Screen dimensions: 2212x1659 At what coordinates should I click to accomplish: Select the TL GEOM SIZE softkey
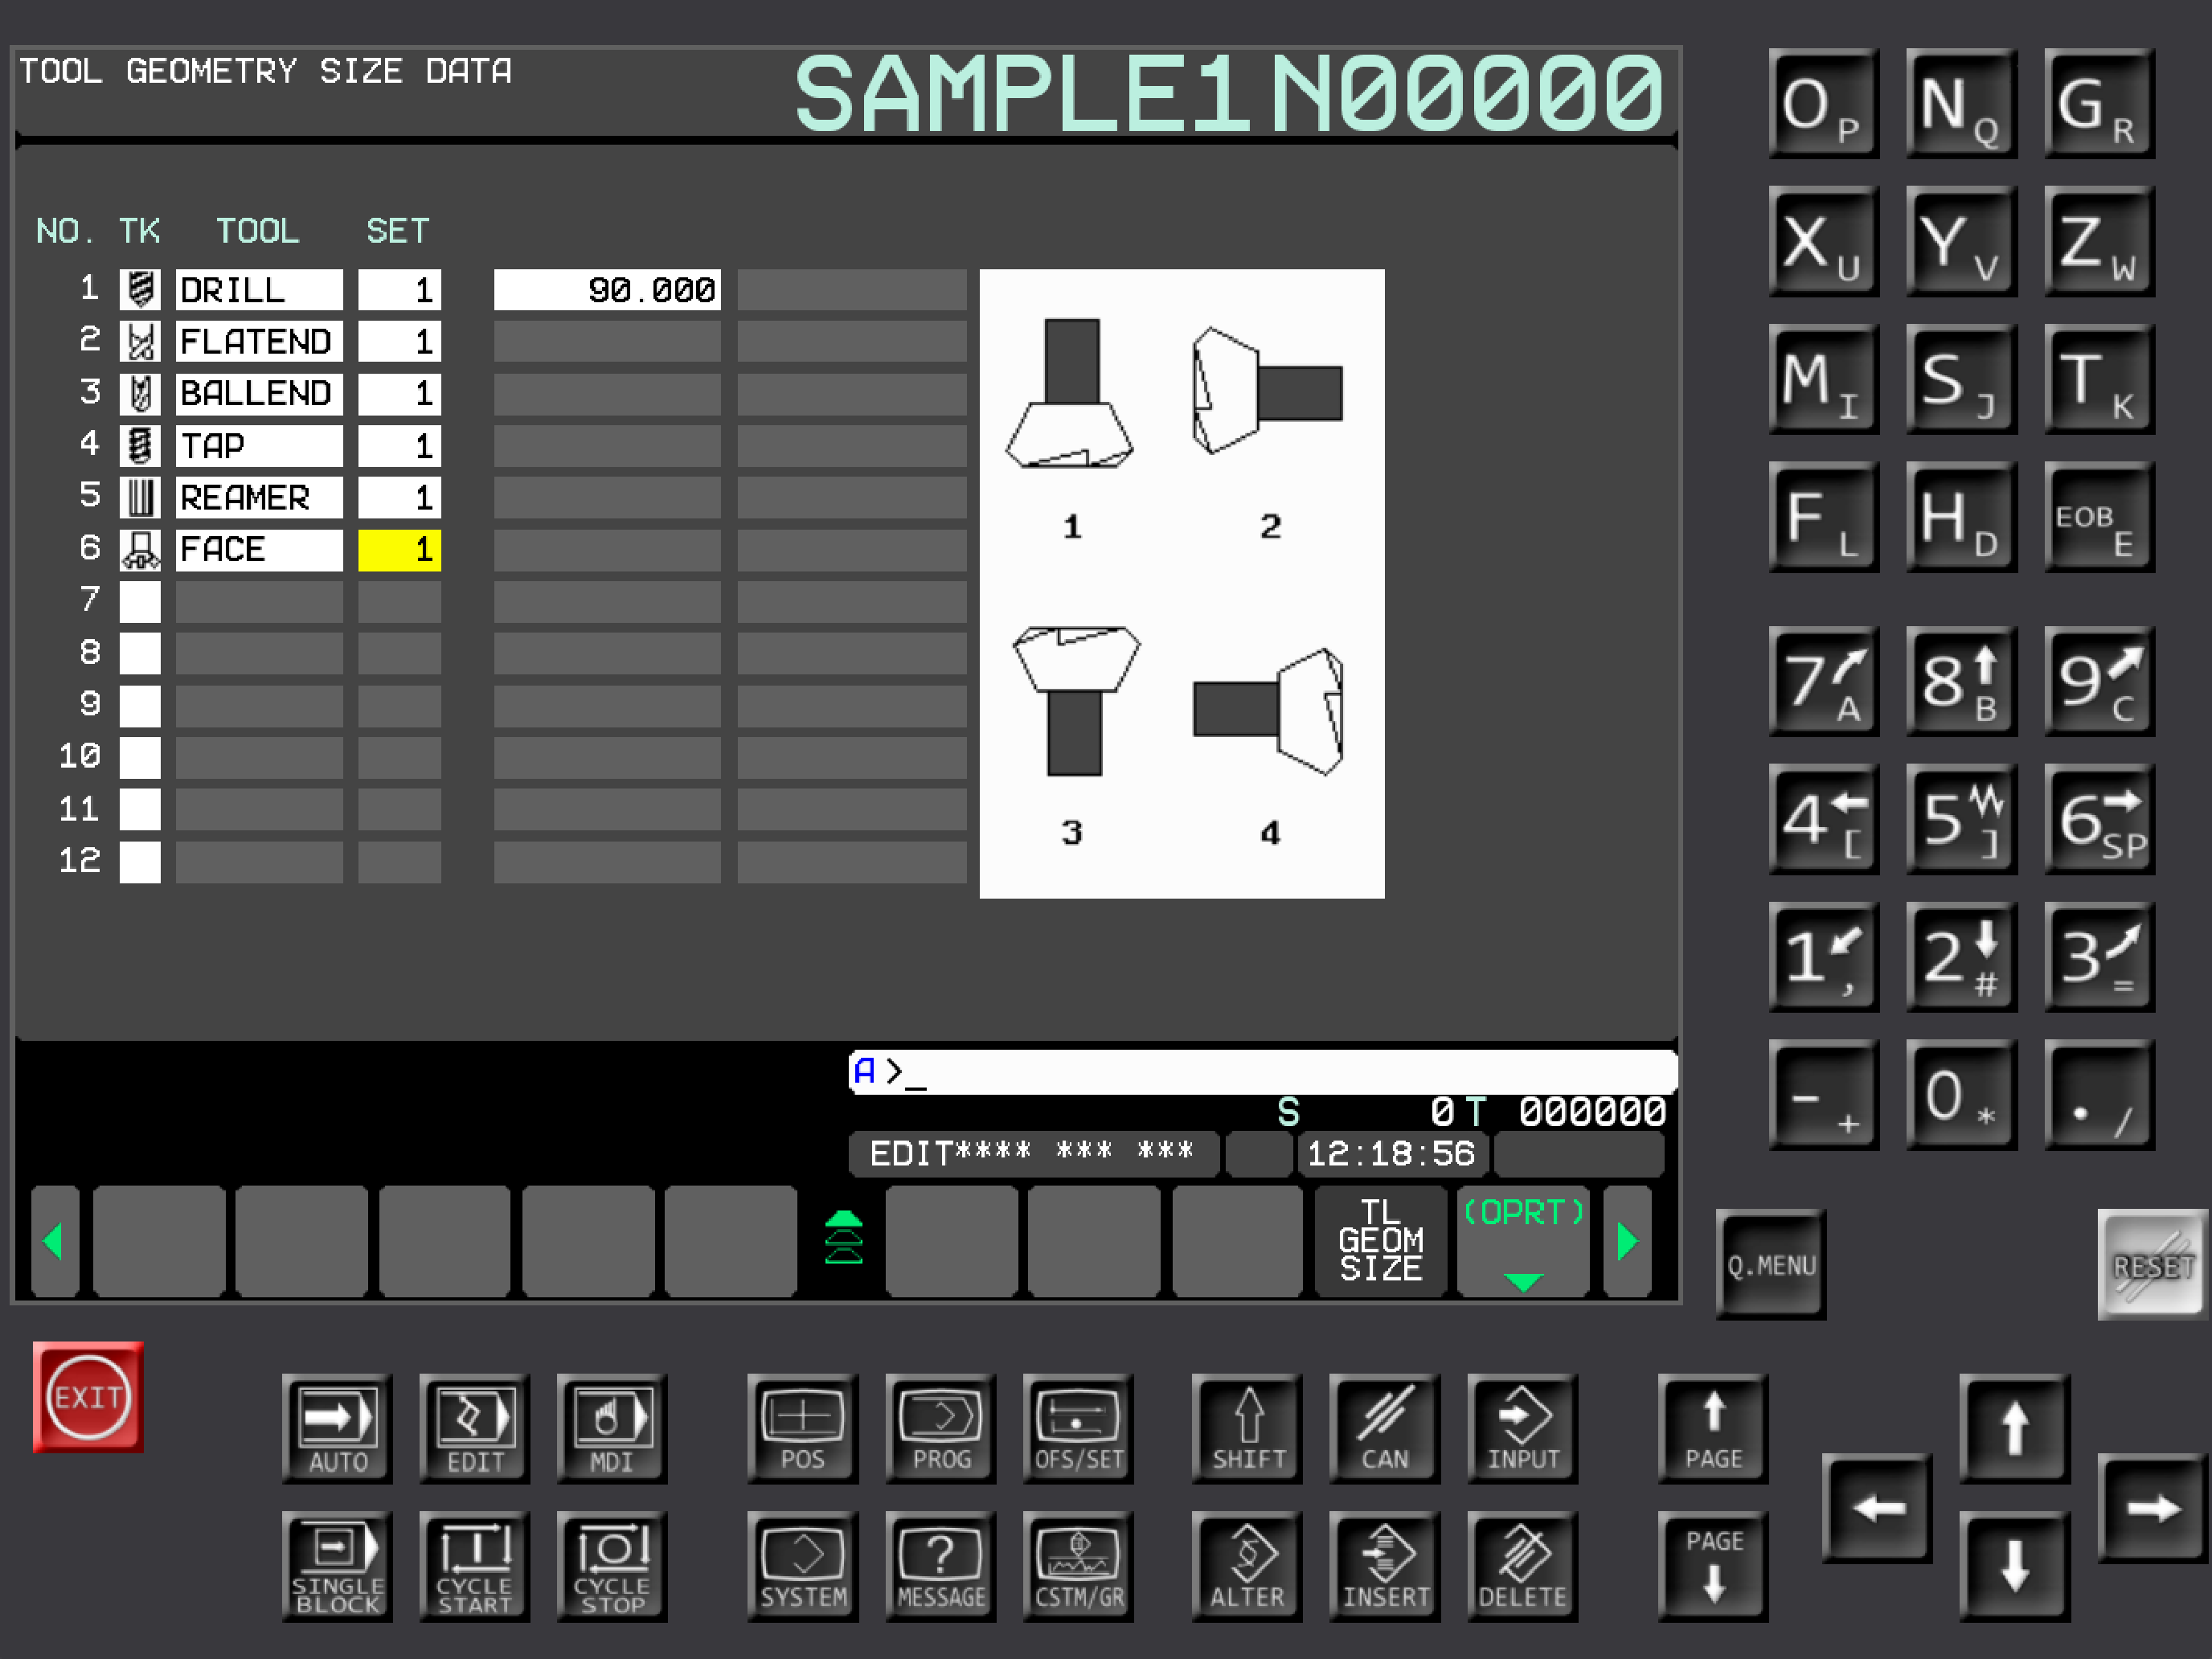pos(1381,1241)
